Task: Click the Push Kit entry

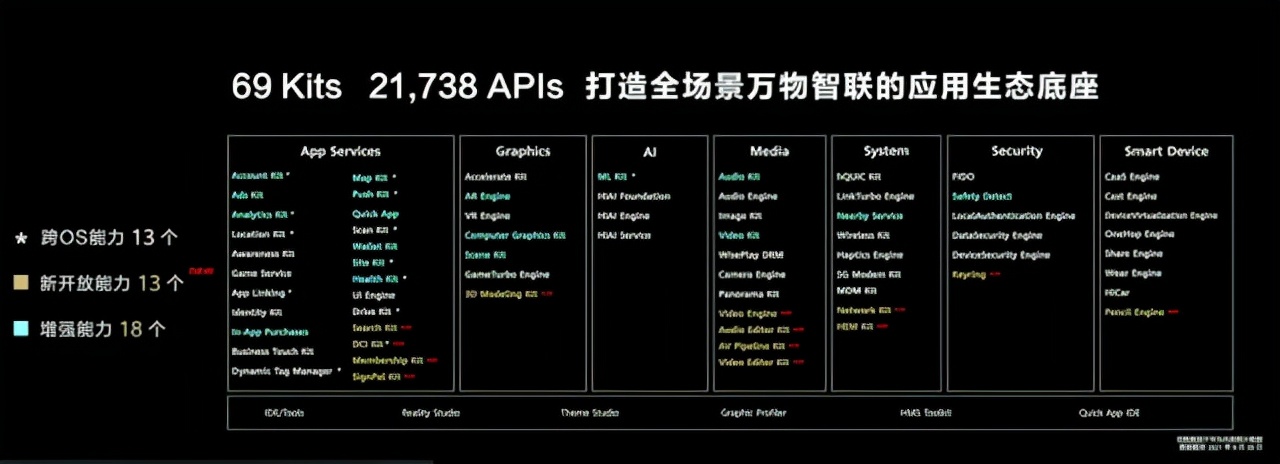Action: [x=370, y=195]
